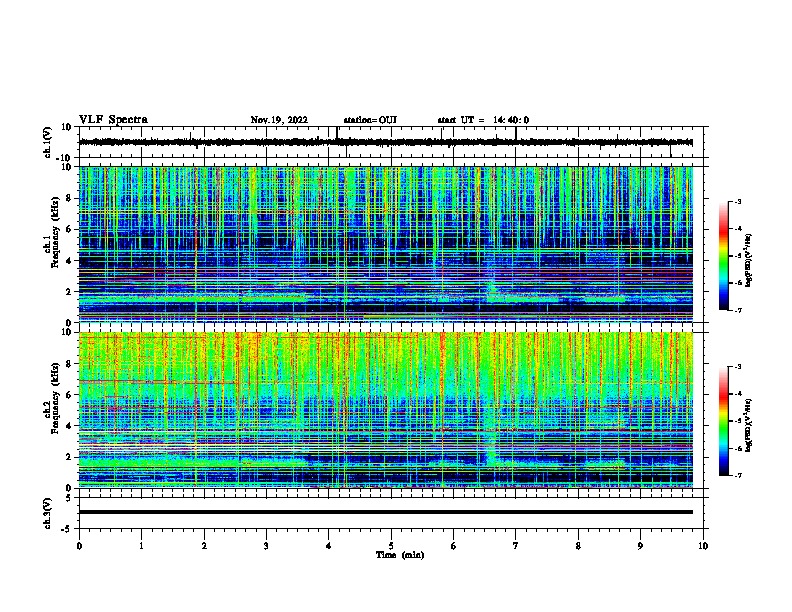This screenshot has width=792, height=612.
Task: Click the ch.2 color bar log PSD label
Action: pyautogui.click(x=748, y=425)
